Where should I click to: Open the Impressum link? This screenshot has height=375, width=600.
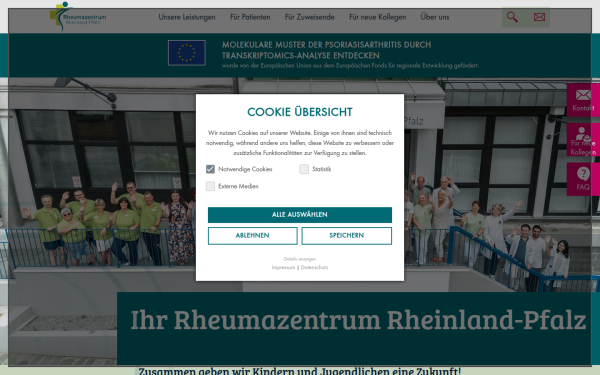[x=283, y=267]
